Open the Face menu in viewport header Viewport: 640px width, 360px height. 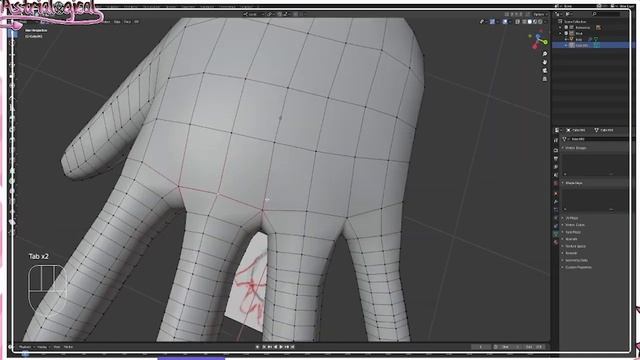pyautogui.click(x=127, y=22)
